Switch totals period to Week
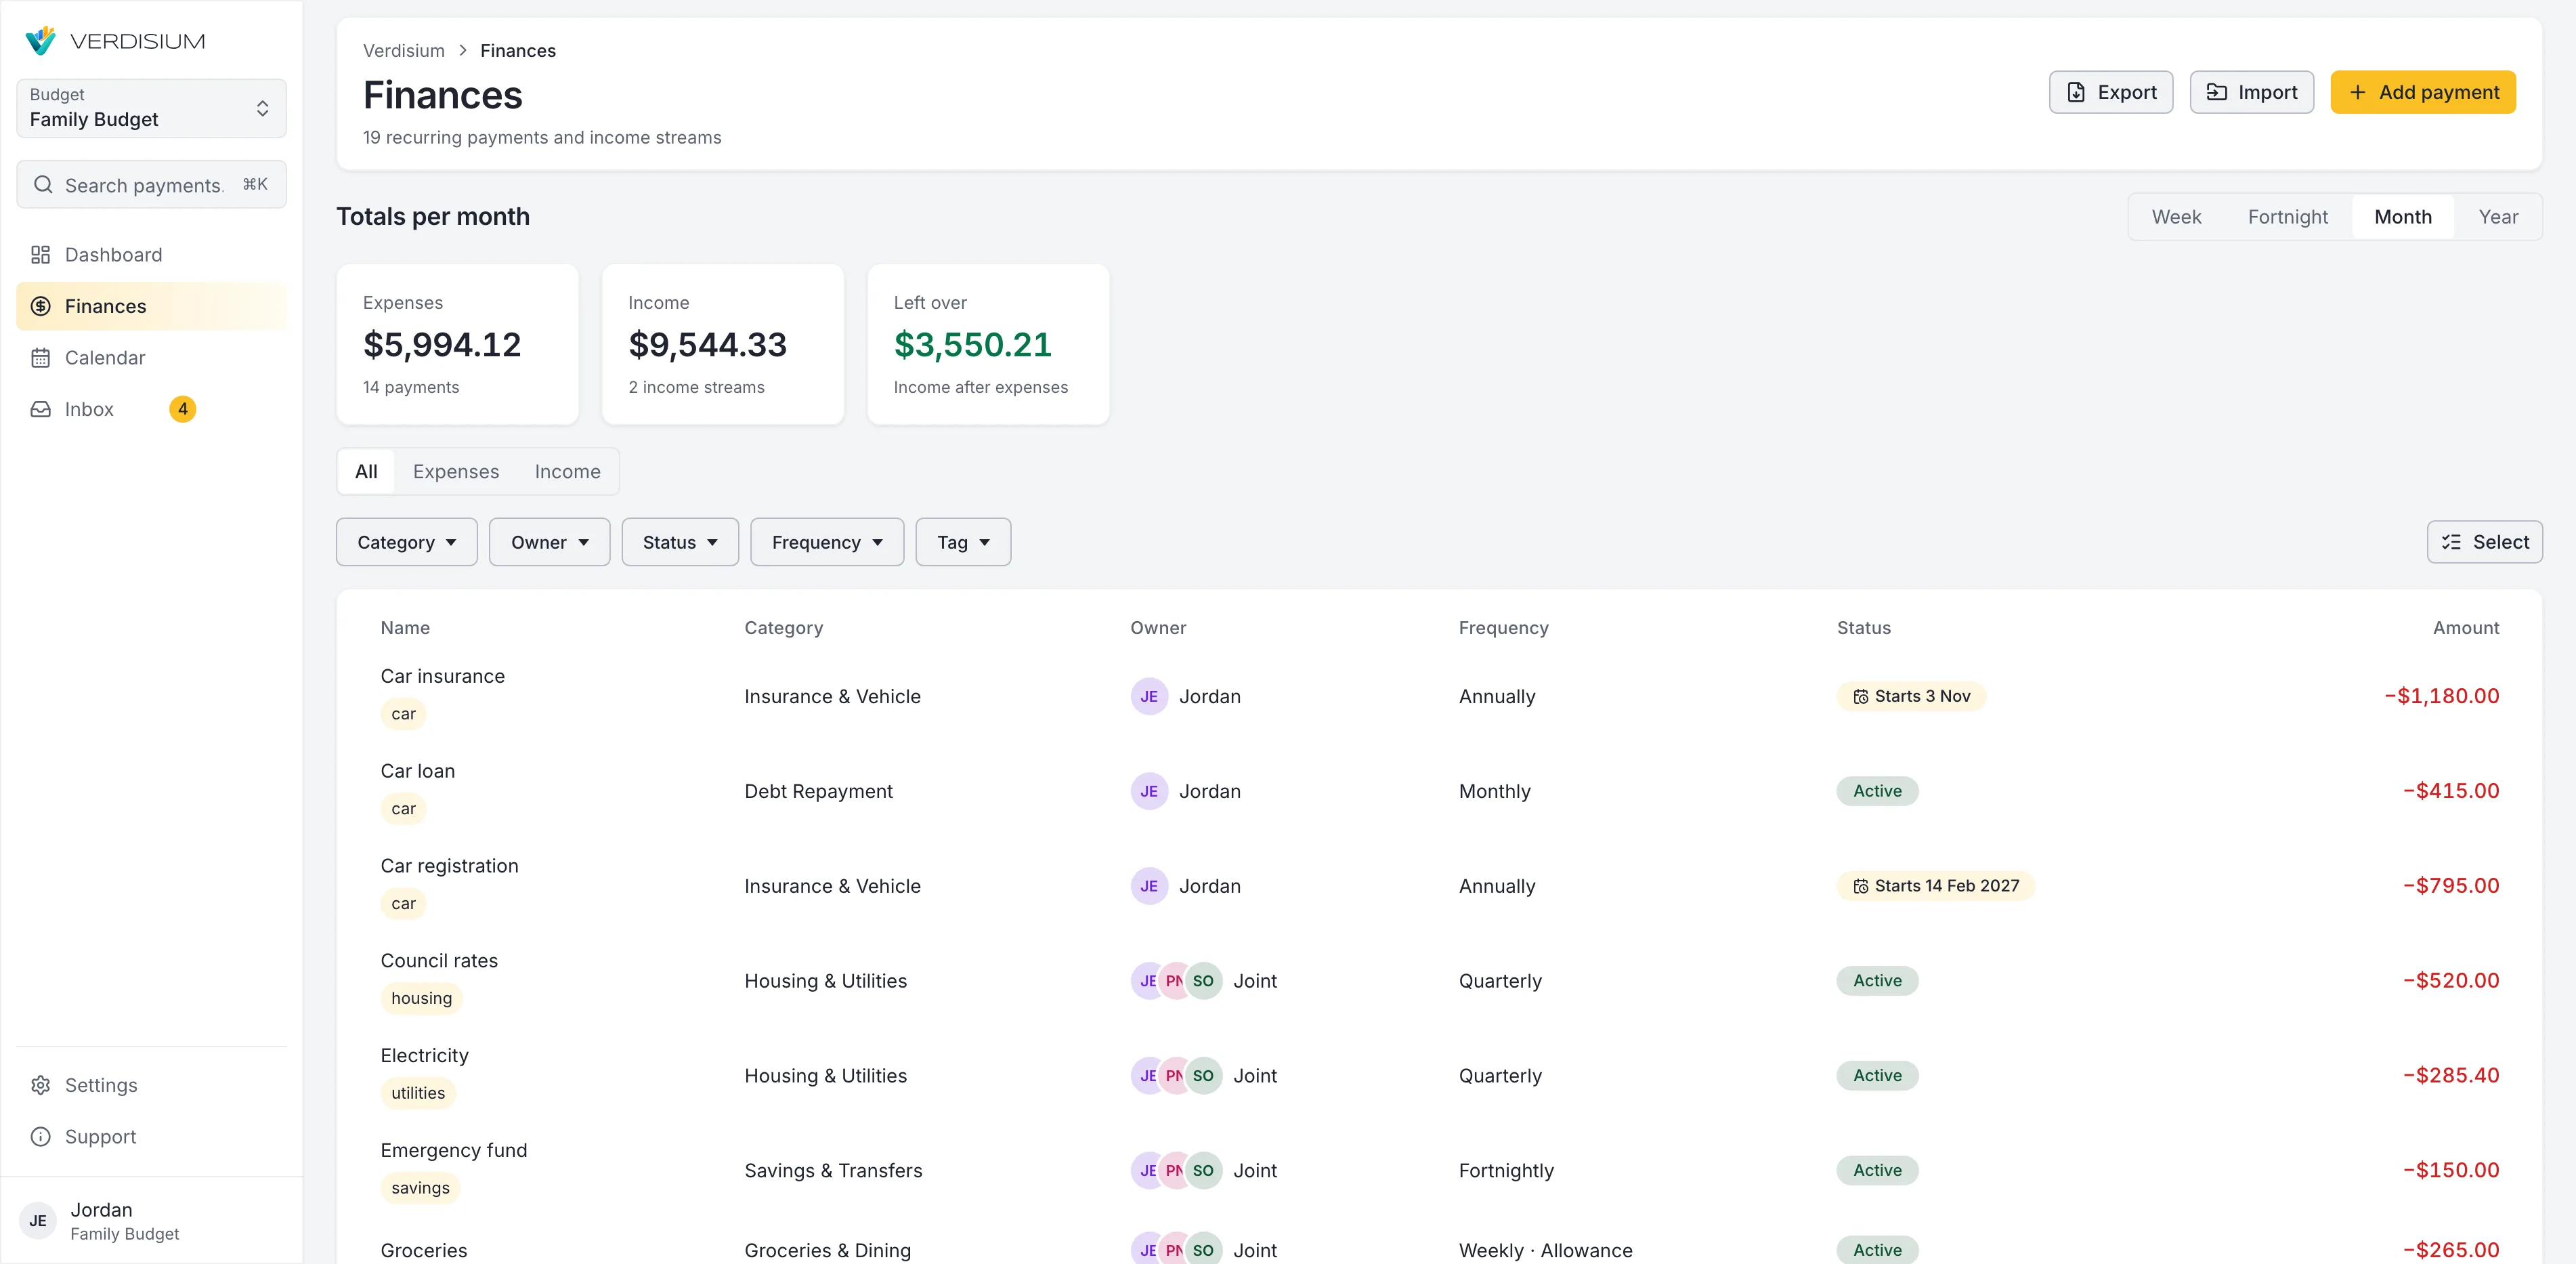2576x1264 pixels. [2176, 217]
